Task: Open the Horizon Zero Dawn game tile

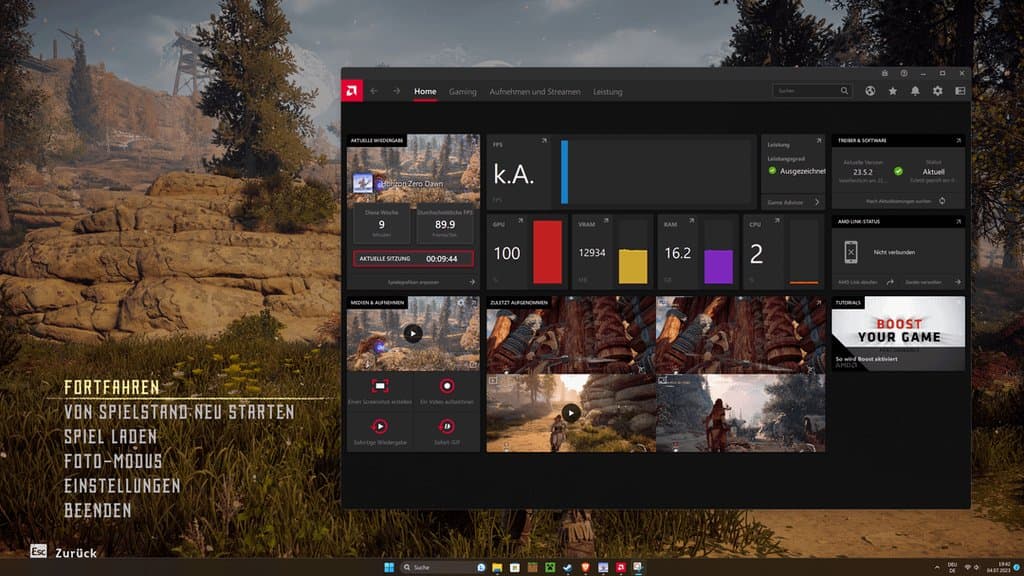Action: pyautogui.click(x=413, y=172)
